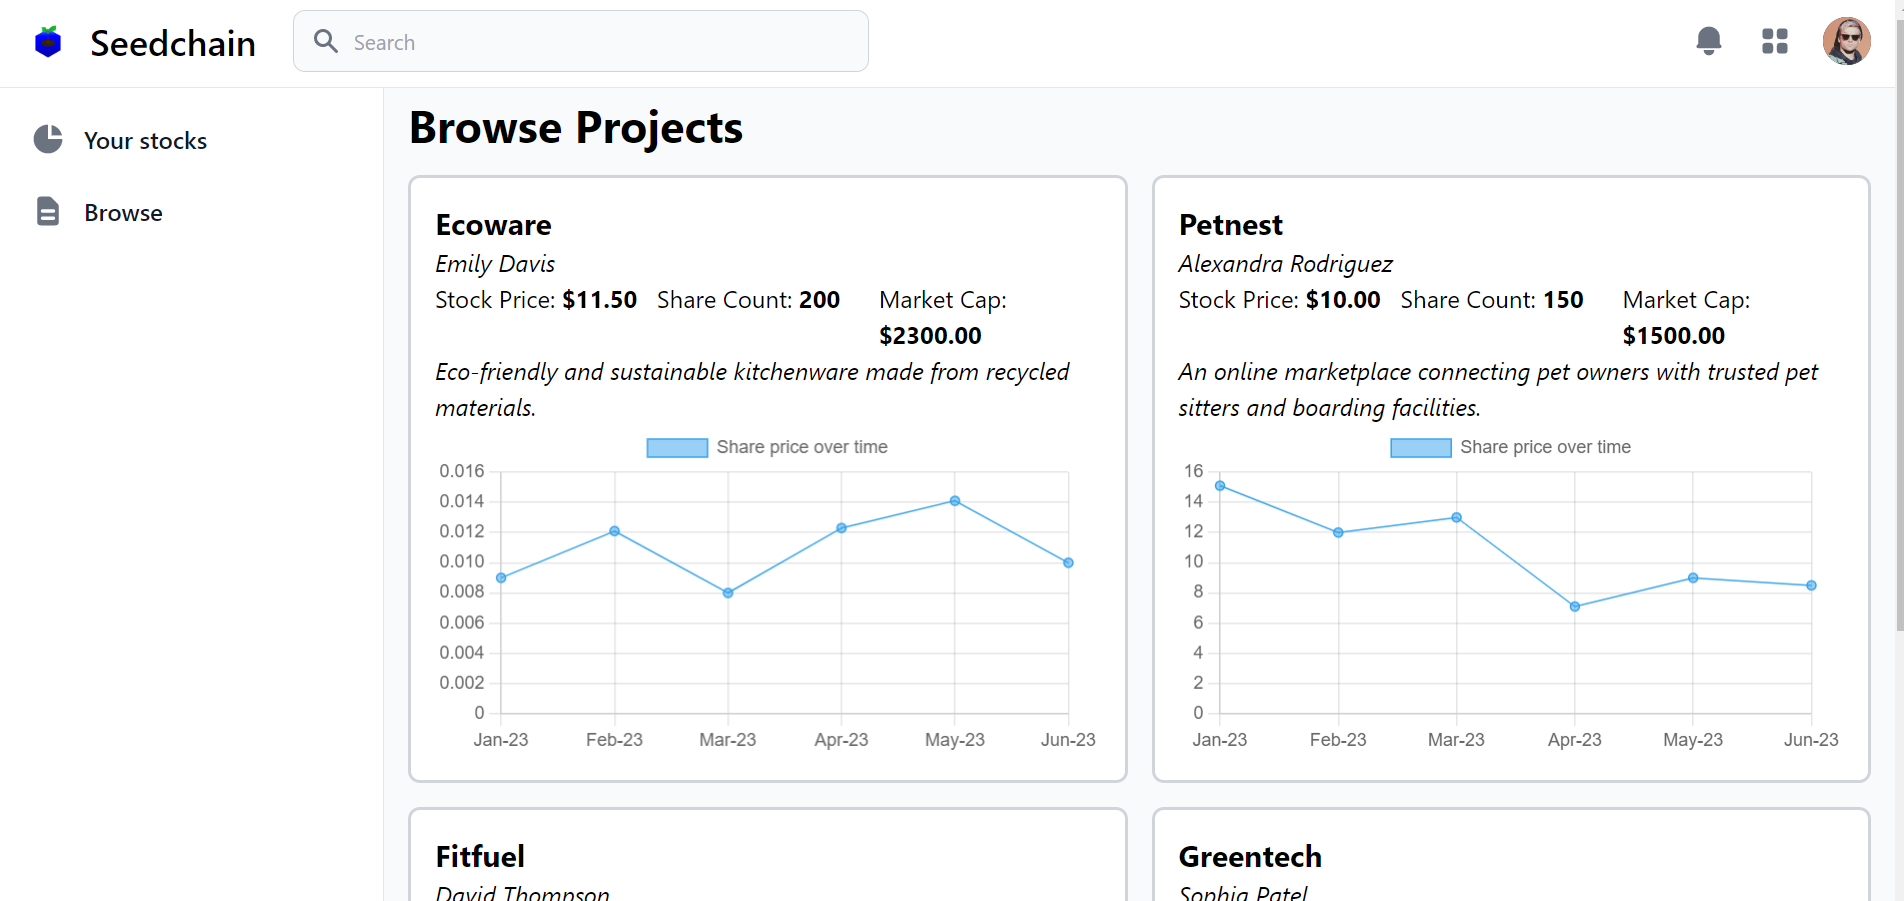Open the user profile avatar

1846,41
